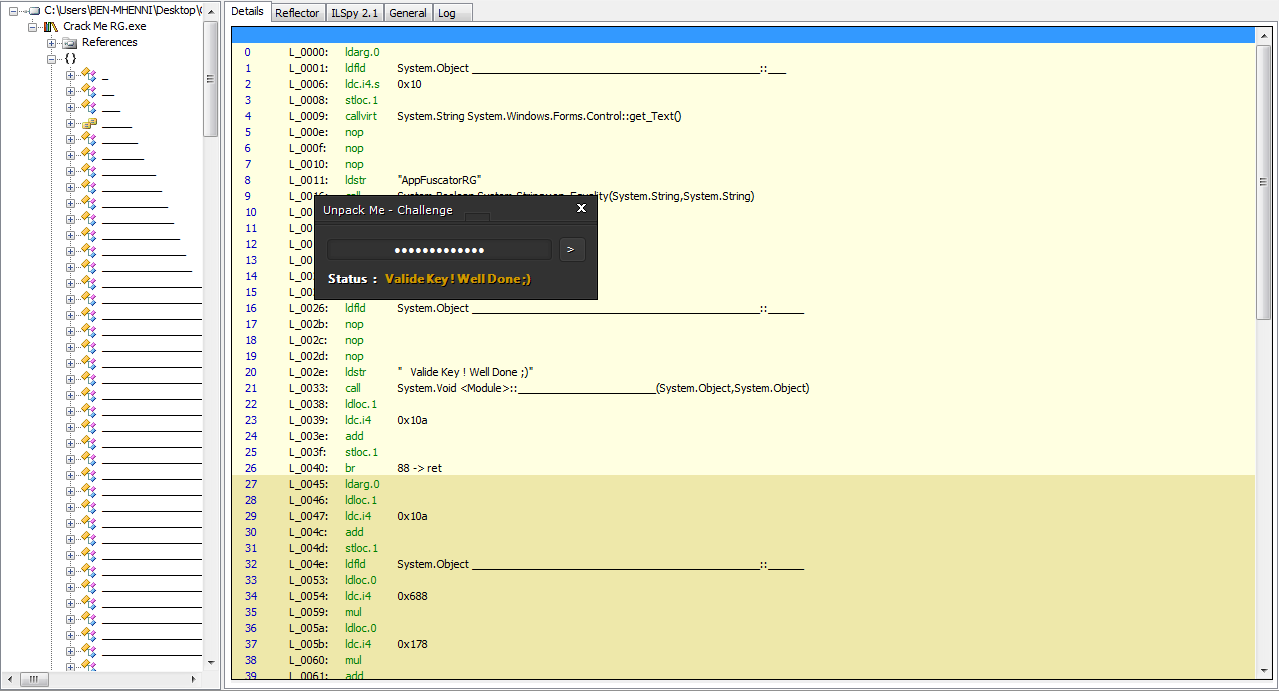The height and width of the screenshot is (691, 1279).
Task: Select the Crack Me RG.exe tree item
Action: pyautogui.click(x=105, y=26)
